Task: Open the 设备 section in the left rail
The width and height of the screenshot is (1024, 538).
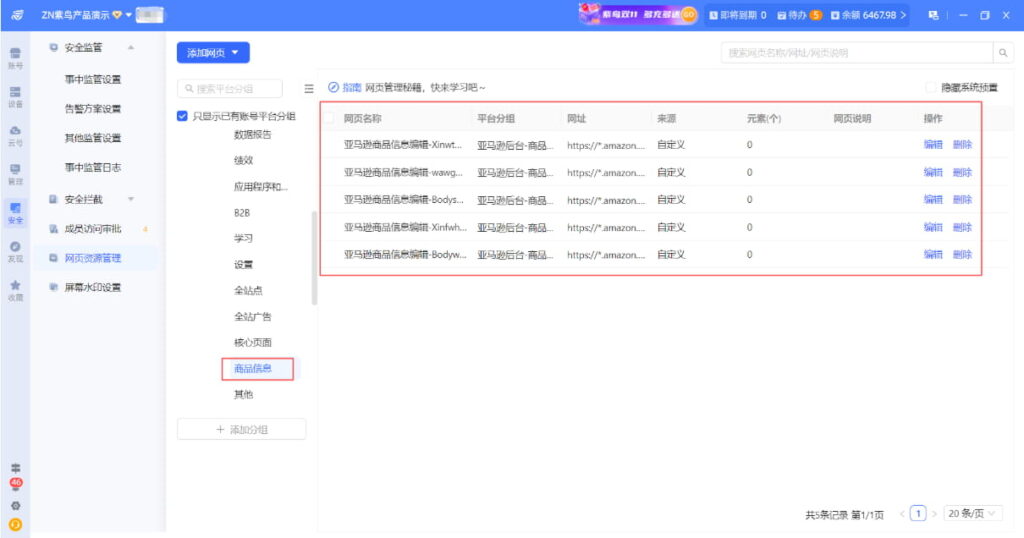Action: (15, 97)
